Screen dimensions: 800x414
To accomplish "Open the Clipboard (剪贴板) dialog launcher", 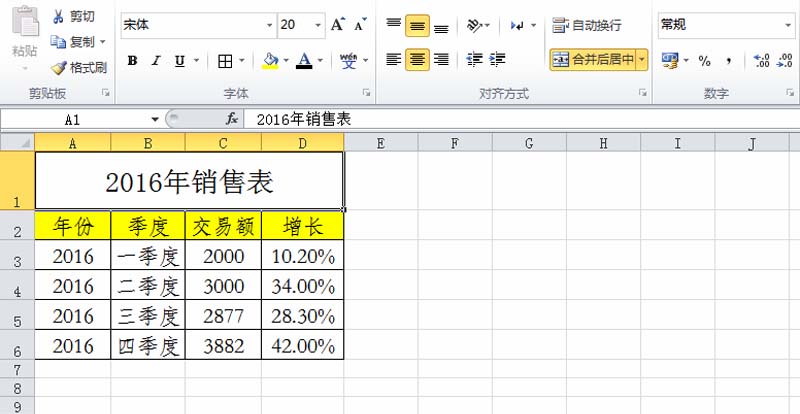I will pos(106,92).
